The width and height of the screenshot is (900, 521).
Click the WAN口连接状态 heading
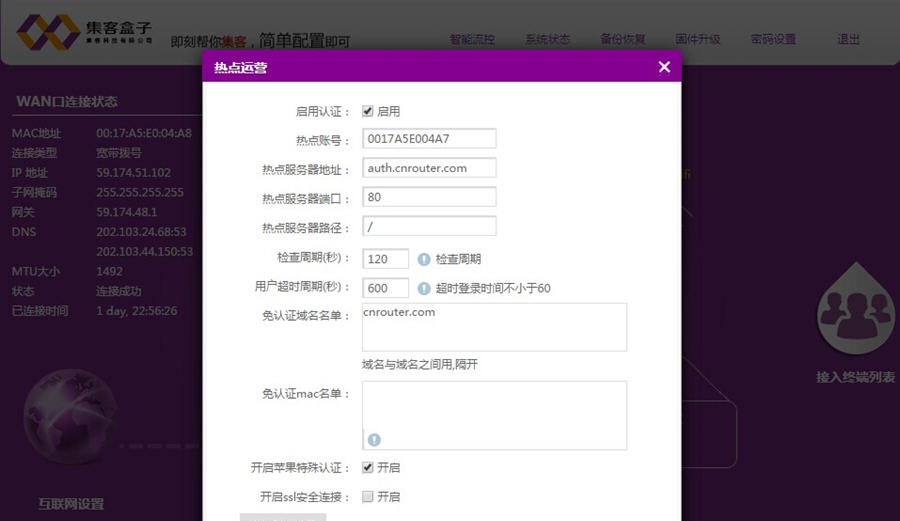click(x=67, y=102)
